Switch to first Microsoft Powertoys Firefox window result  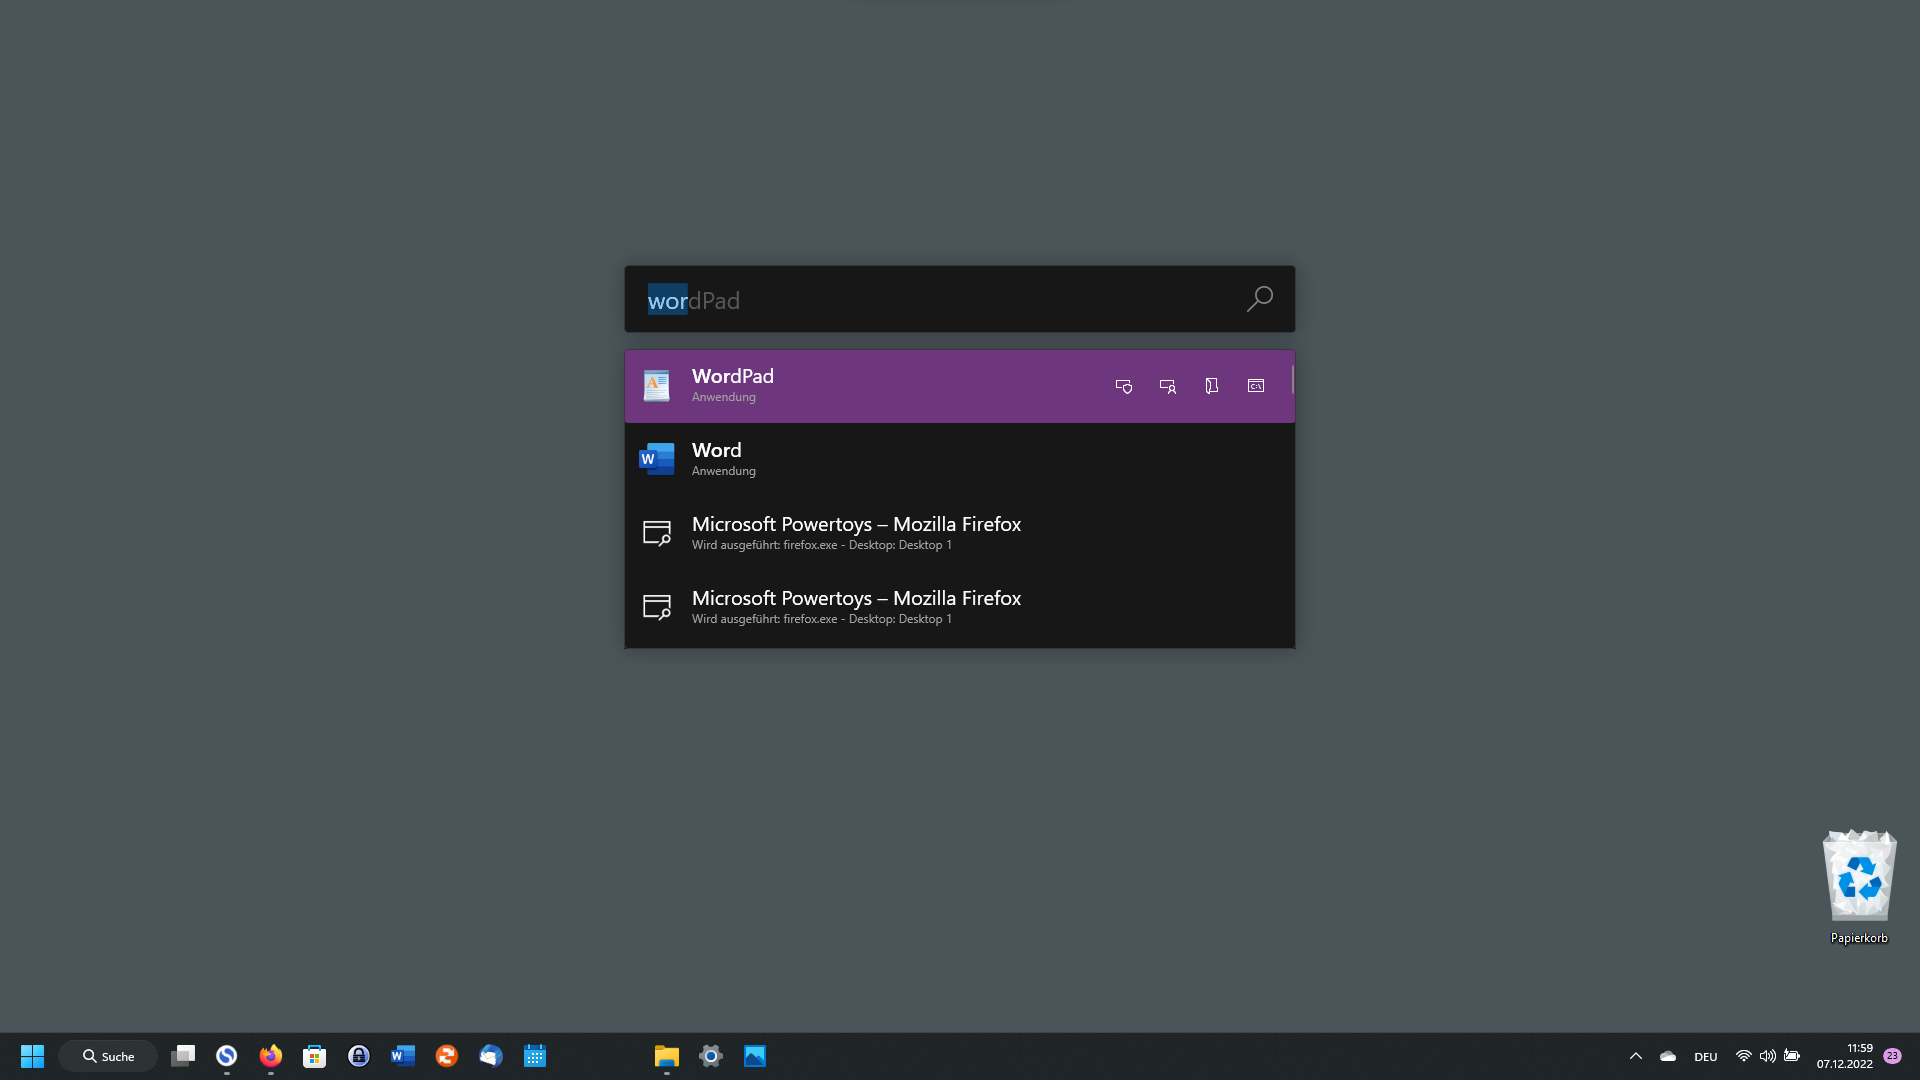coord(958,534)
